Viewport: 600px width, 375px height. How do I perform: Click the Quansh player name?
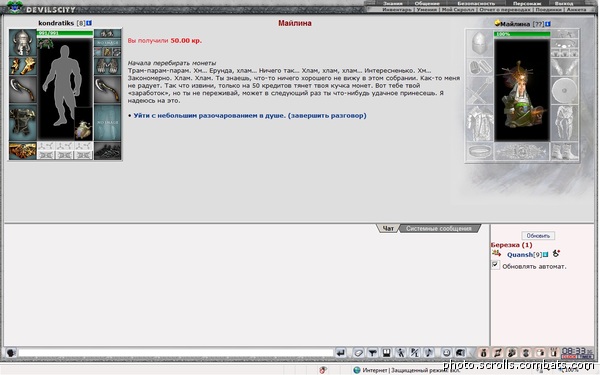(520, 254)
